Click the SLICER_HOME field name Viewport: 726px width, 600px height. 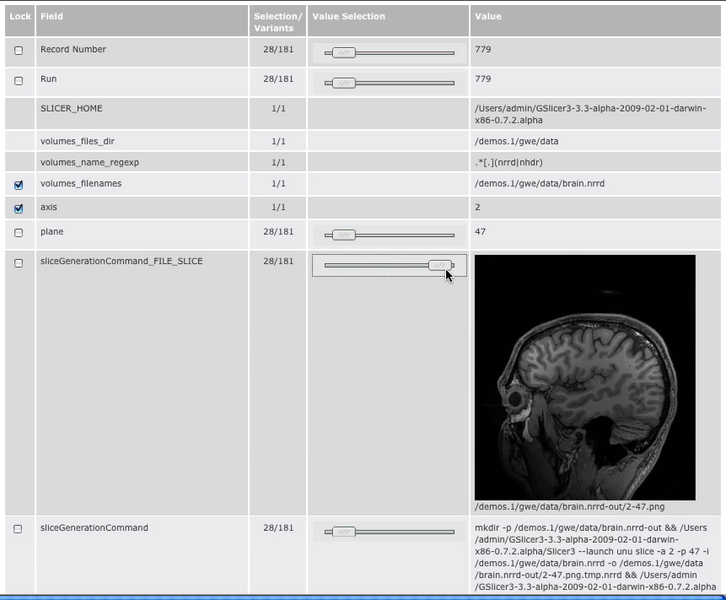point(71,108)
